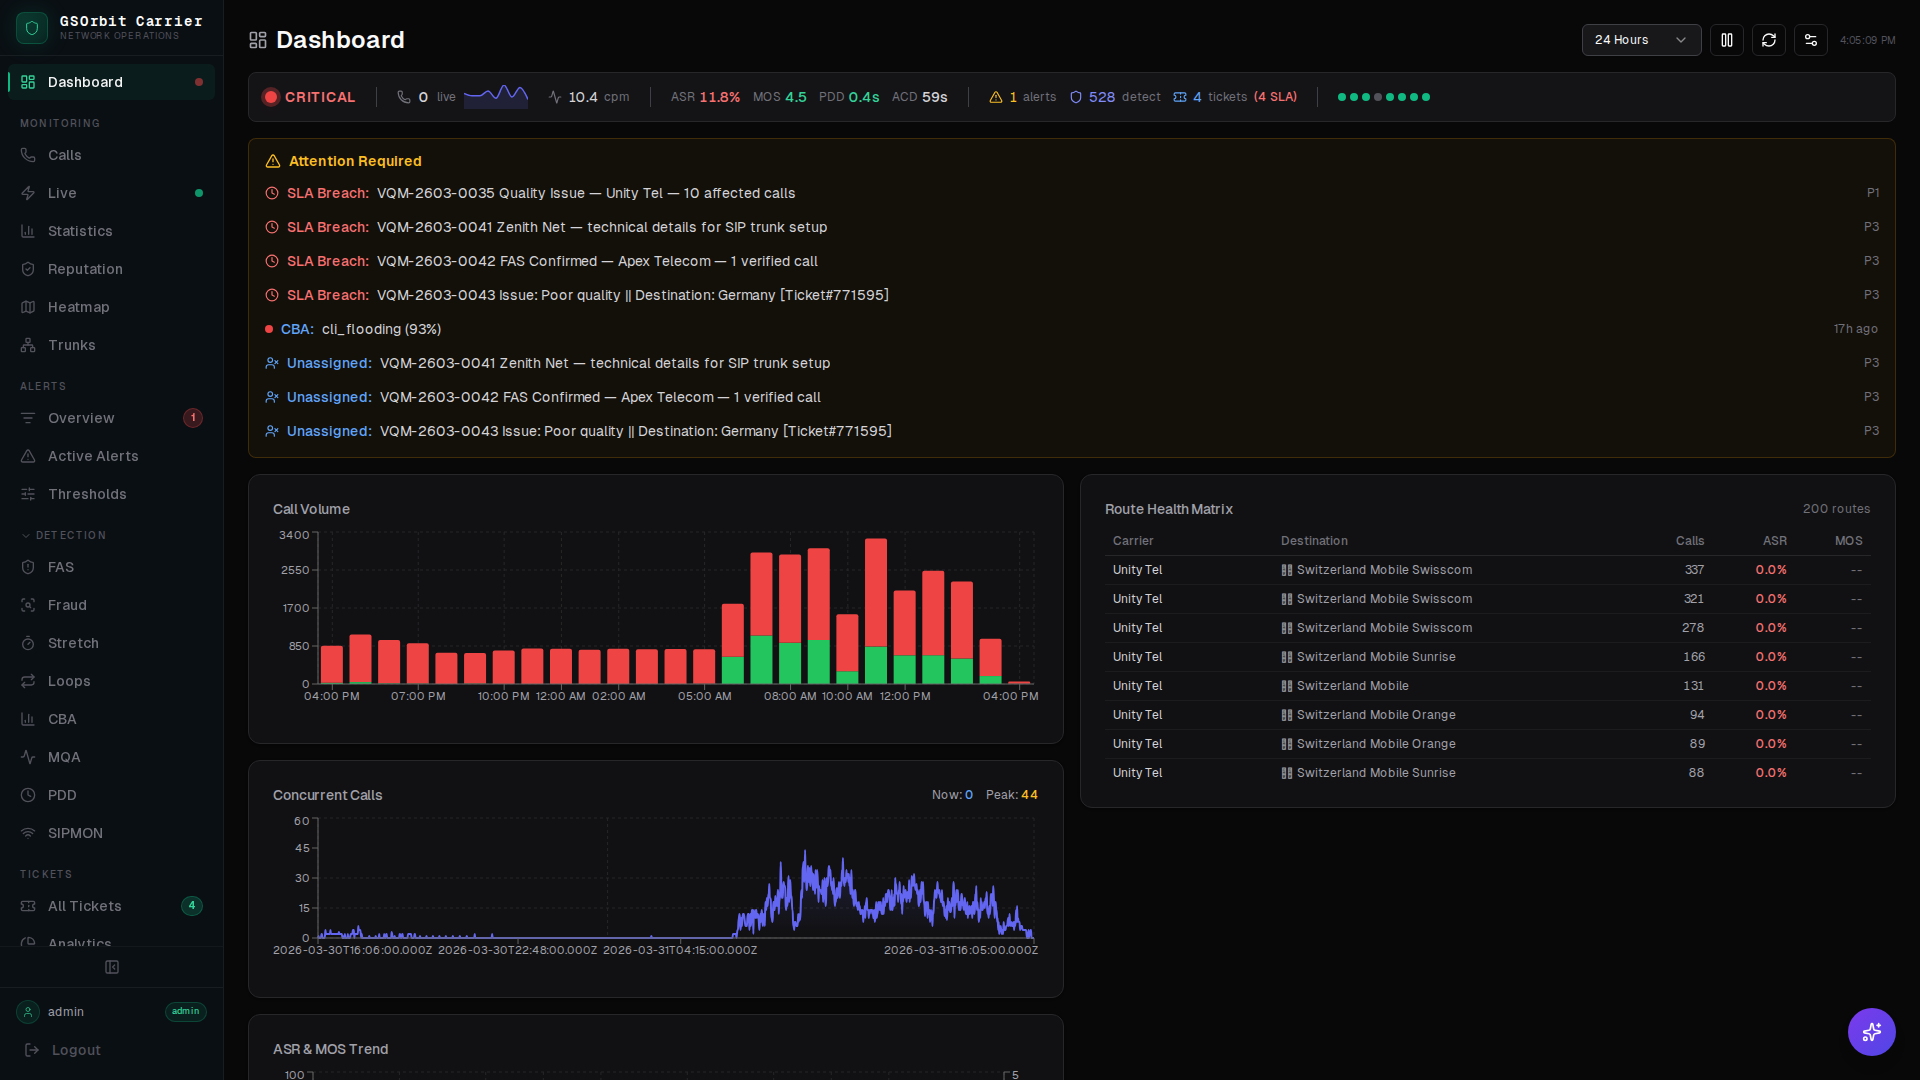The image size is (1920, 1080).
Task: Open the Fraud detection panel
Action: (x=68, y=605)
